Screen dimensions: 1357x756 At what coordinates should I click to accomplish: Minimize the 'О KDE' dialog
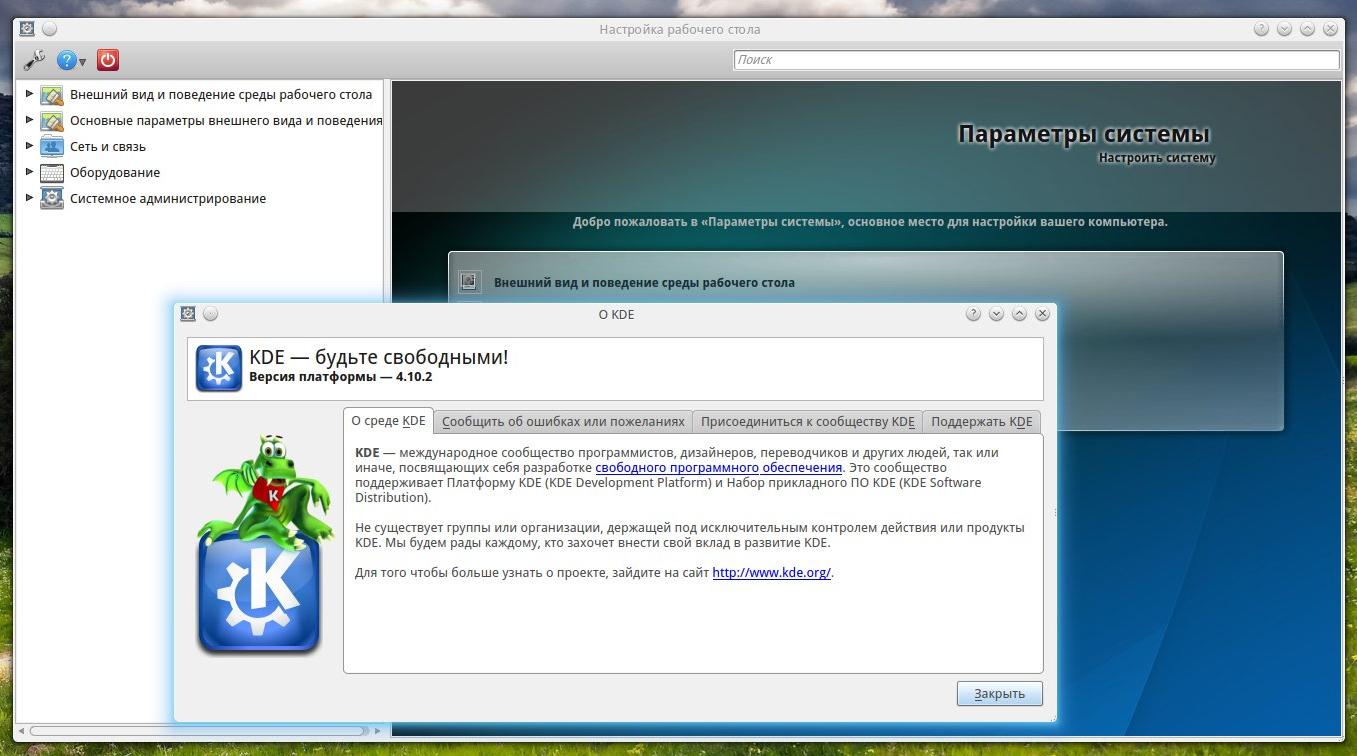tap(996, 314)
